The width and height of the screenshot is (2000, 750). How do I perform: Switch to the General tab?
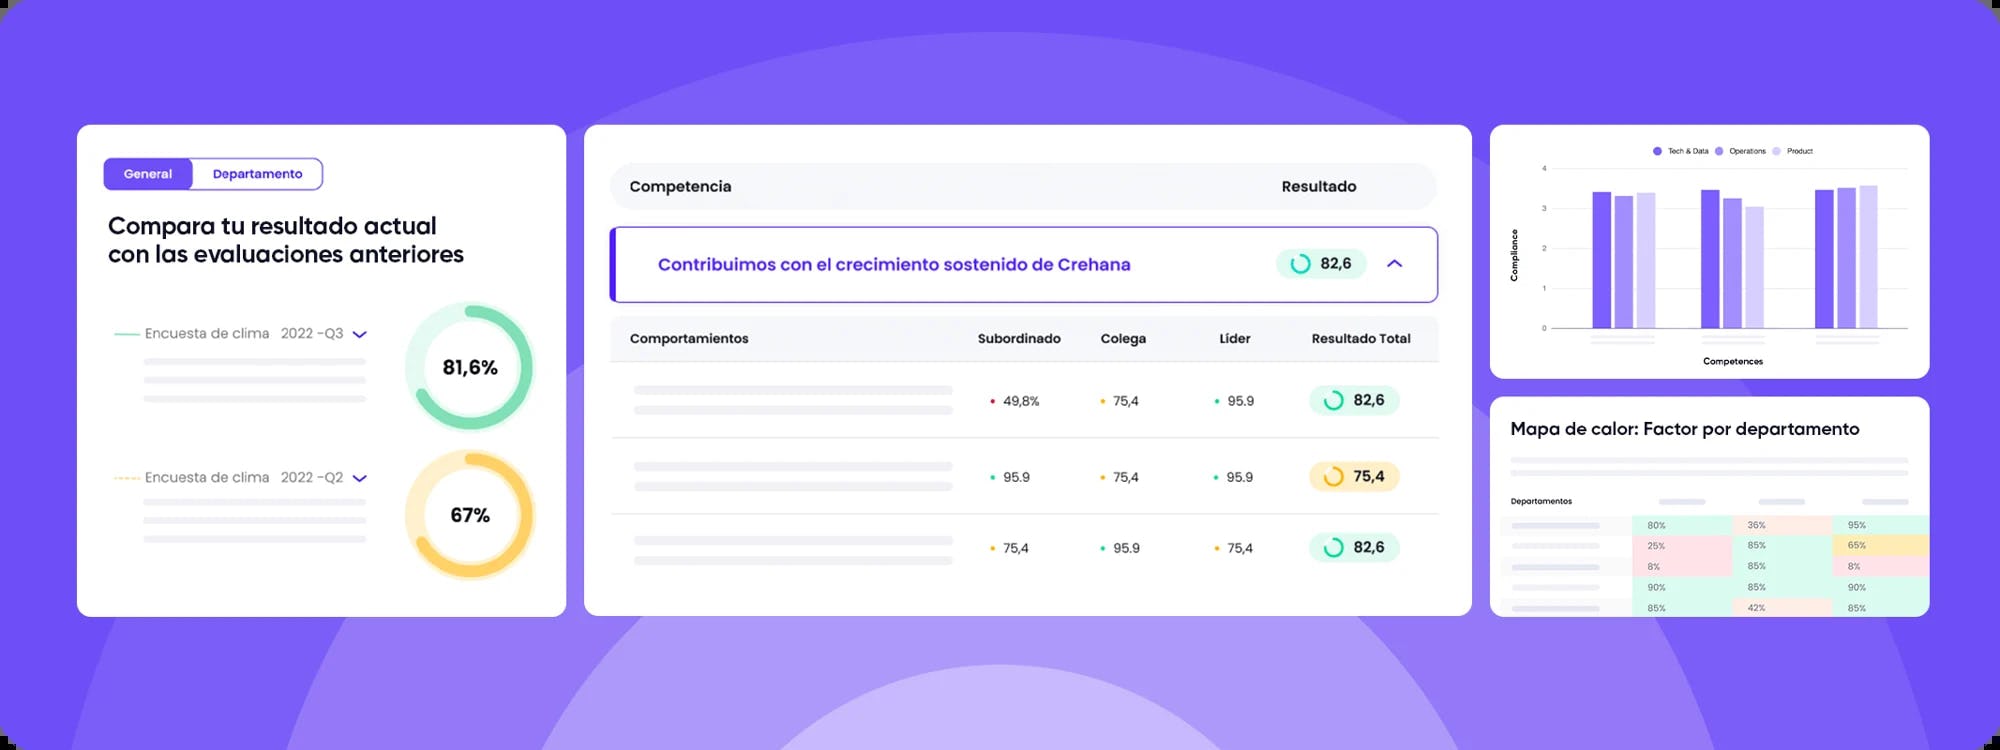[148, 174]
